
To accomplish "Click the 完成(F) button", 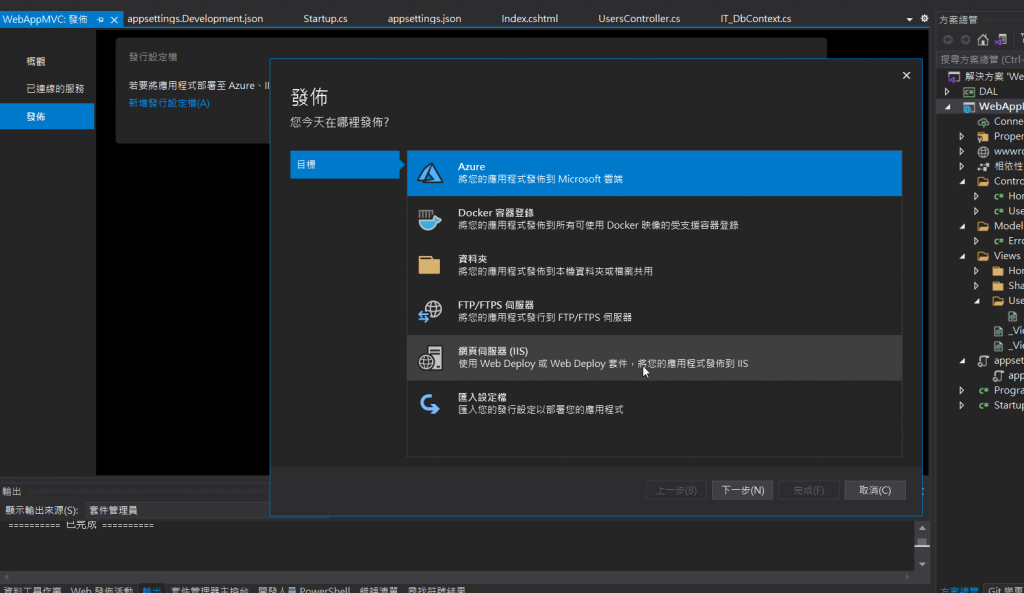I will (808, 490).
